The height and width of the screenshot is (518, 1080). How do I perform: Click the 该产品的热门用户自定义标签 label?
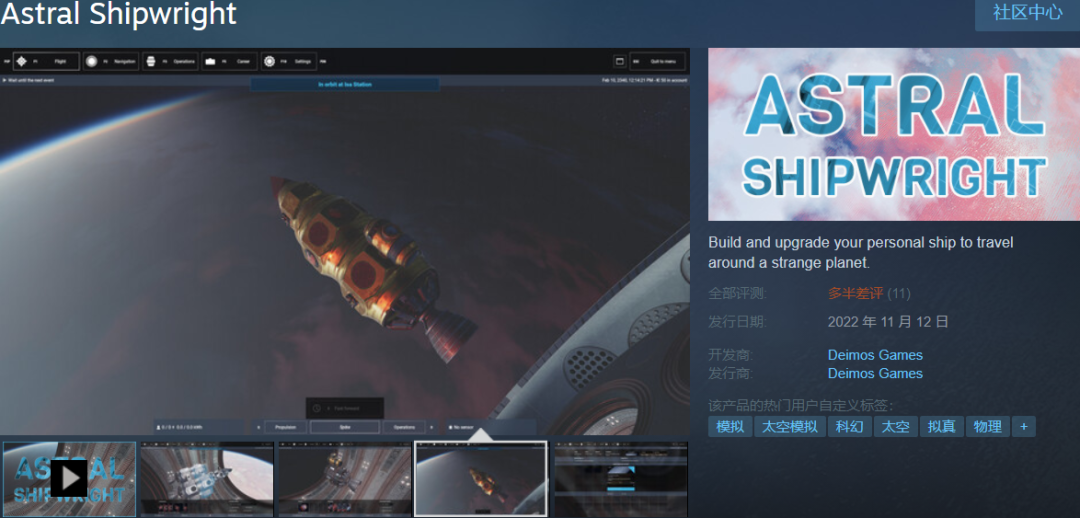[800, 405]
